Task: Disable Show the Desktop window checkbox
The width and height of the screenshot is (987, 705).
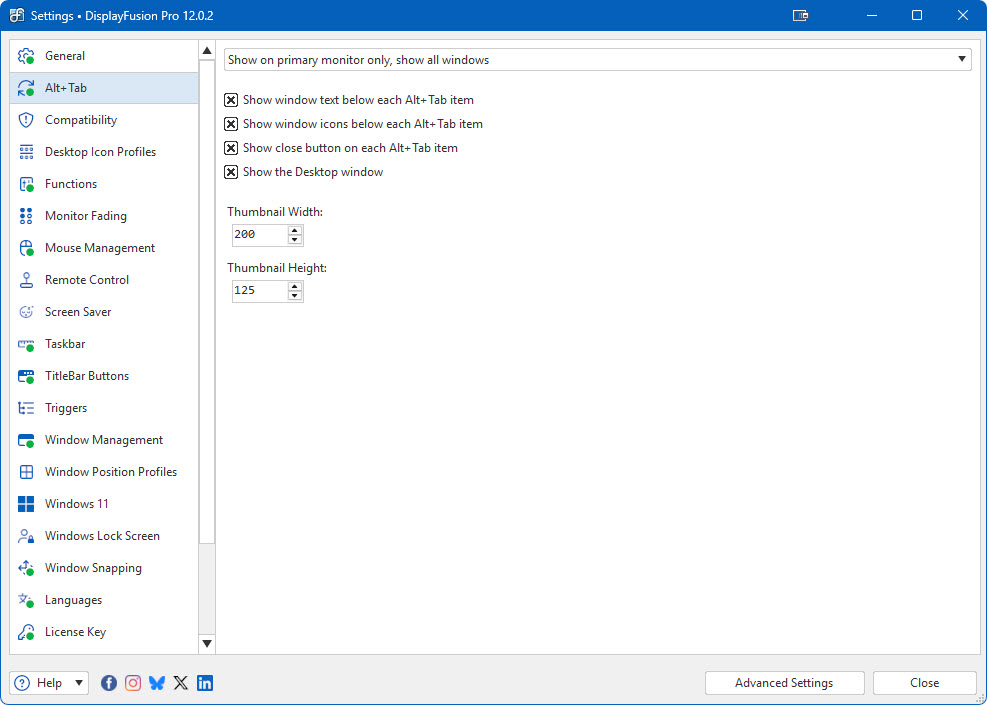Action: point(231,172)
